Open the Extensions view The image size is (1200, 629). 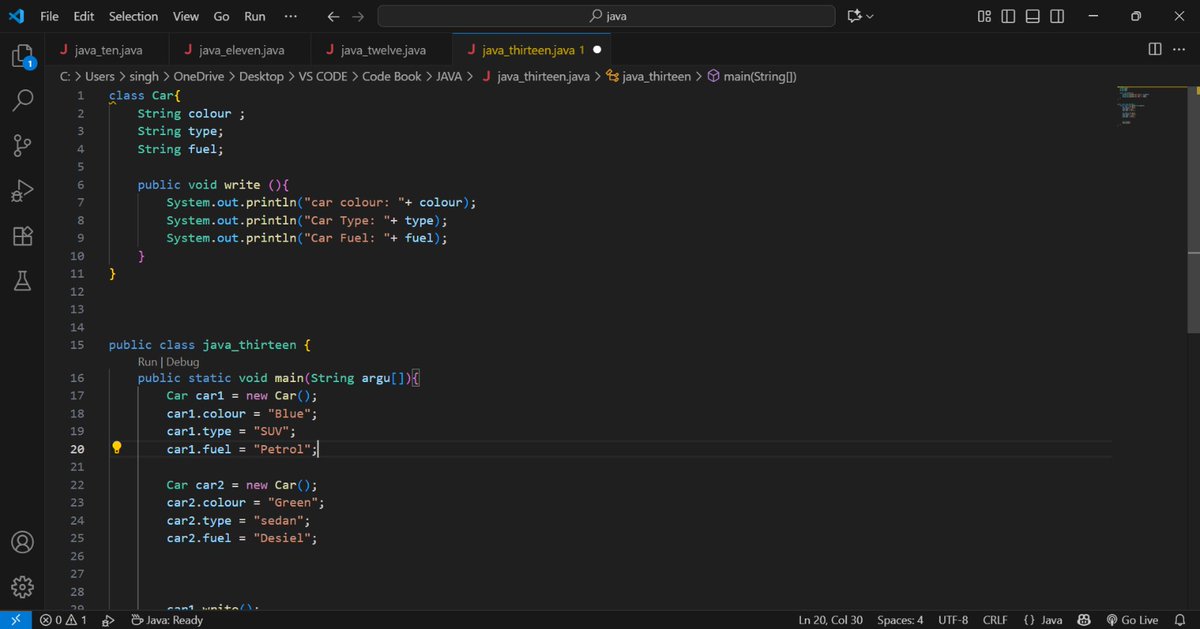pos(24,237)
